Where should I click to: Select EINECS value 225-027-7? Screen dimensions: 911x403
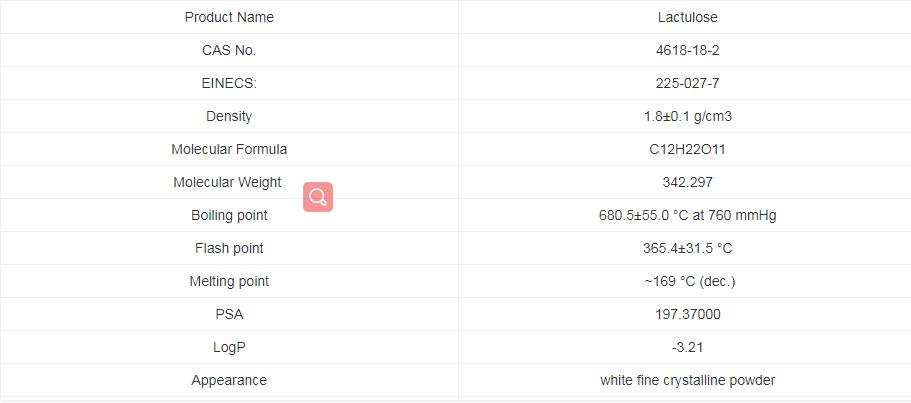click(687, 83)
